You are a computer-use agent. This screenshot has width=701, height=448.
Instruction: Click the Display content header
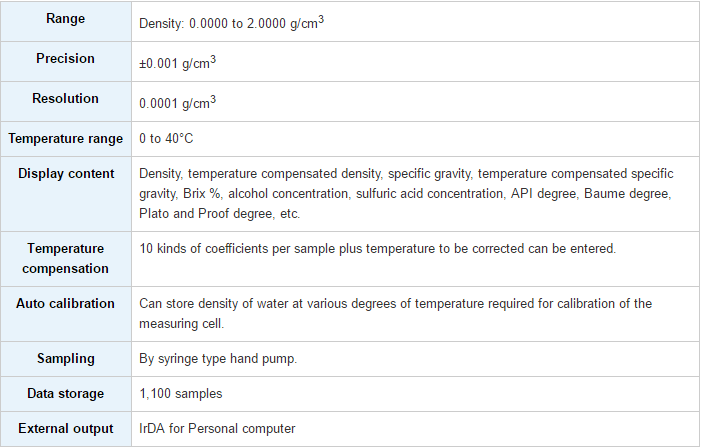click(x=66, y=173)
